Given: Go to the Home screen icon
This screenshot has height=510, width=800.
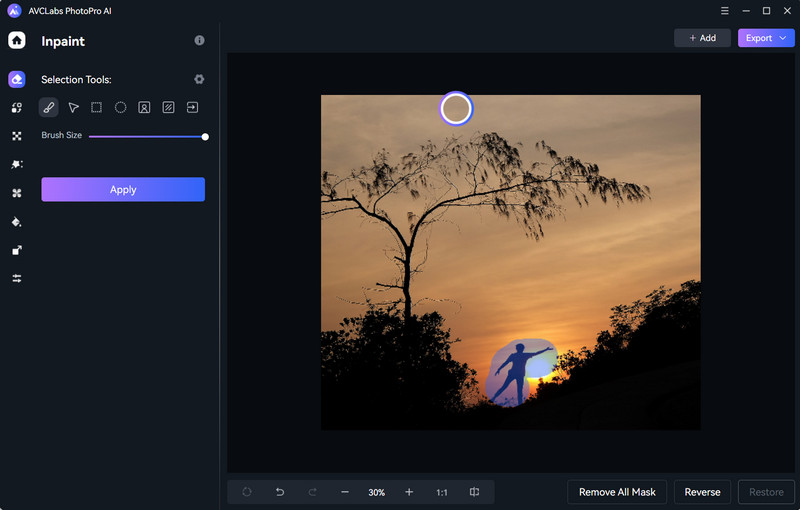Looking at the screenshot, I should [x=16, y=40].
